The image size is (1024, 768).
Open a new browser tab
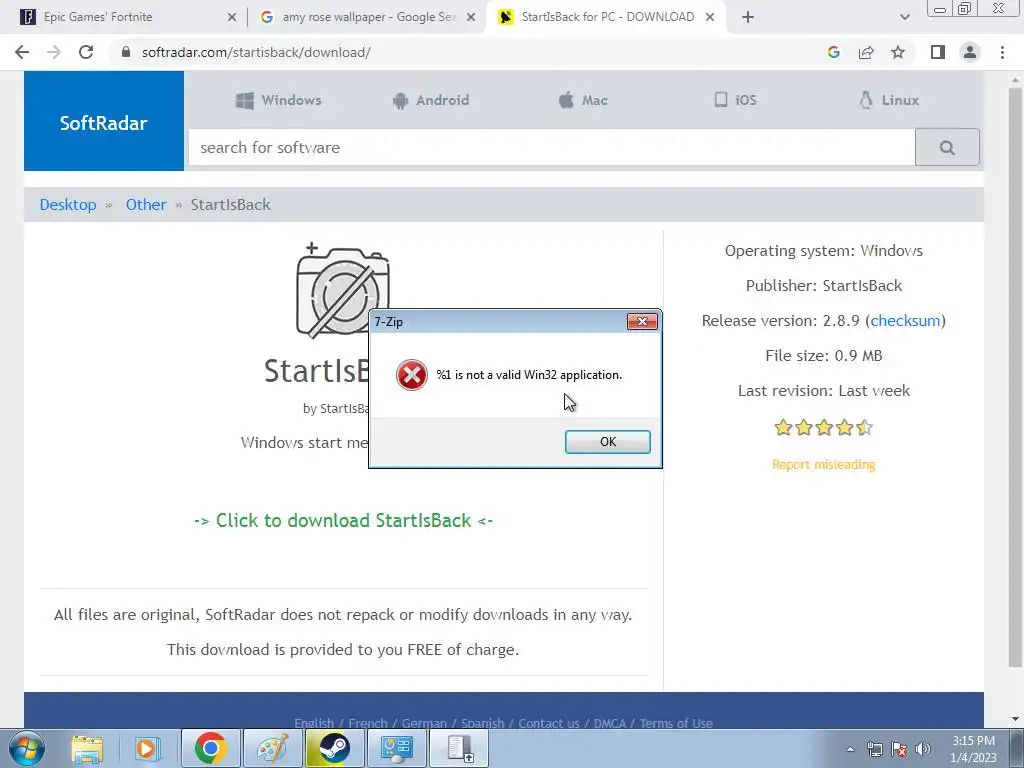click(748, 18)
